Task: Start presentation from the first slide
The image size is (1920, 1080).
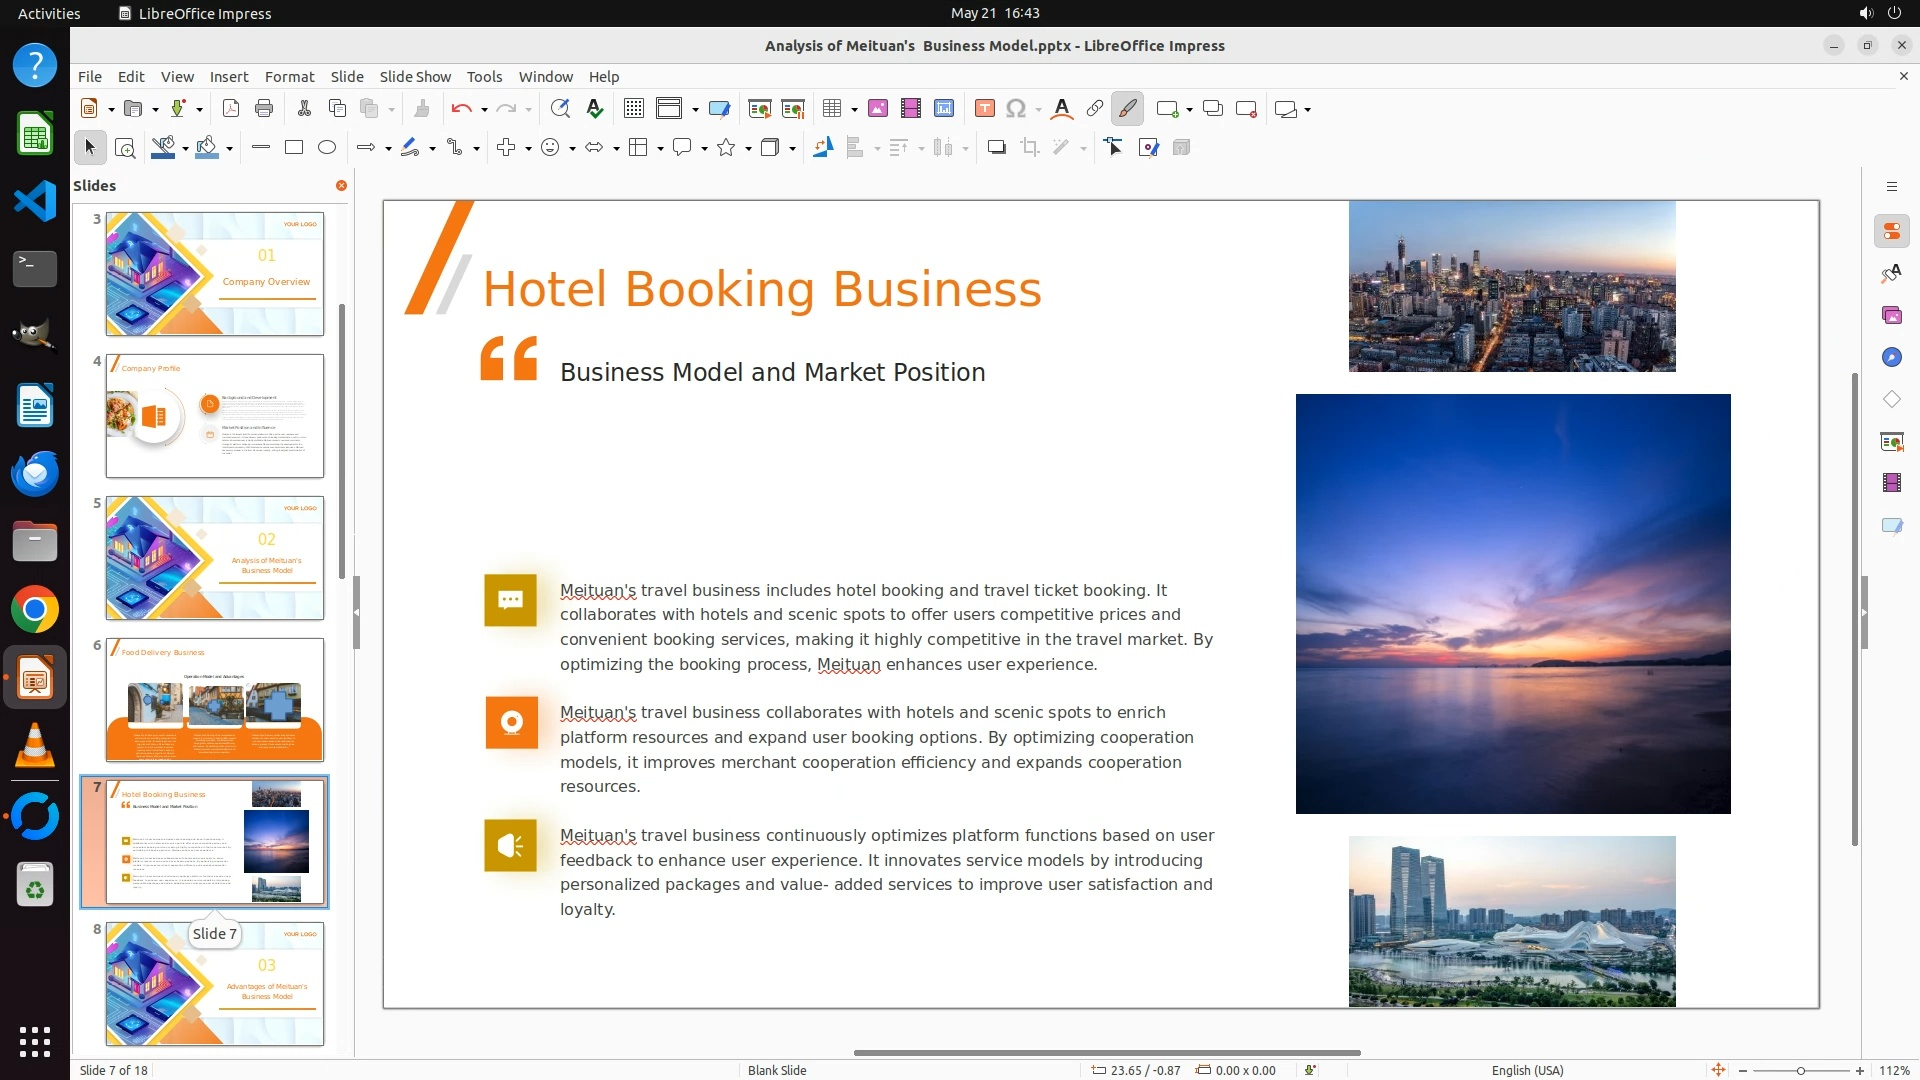Action: click(x=760, y=109)
